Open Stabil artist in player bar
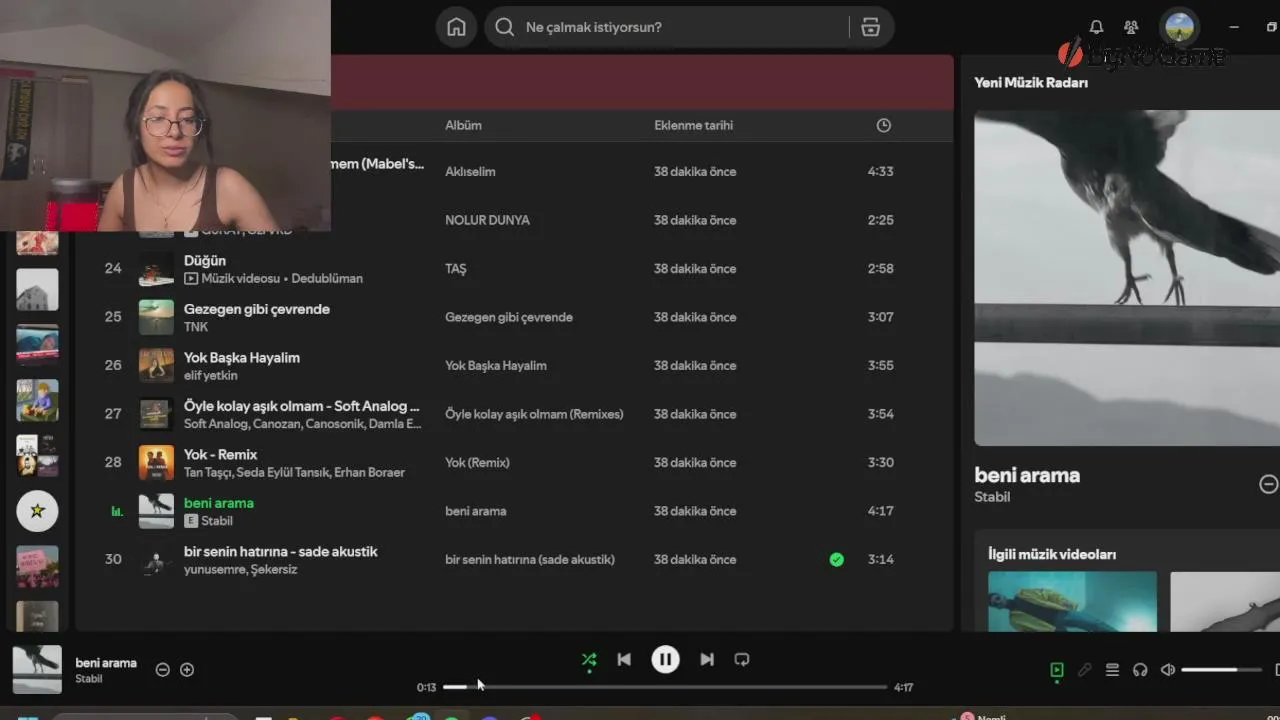 click(89, 679)
